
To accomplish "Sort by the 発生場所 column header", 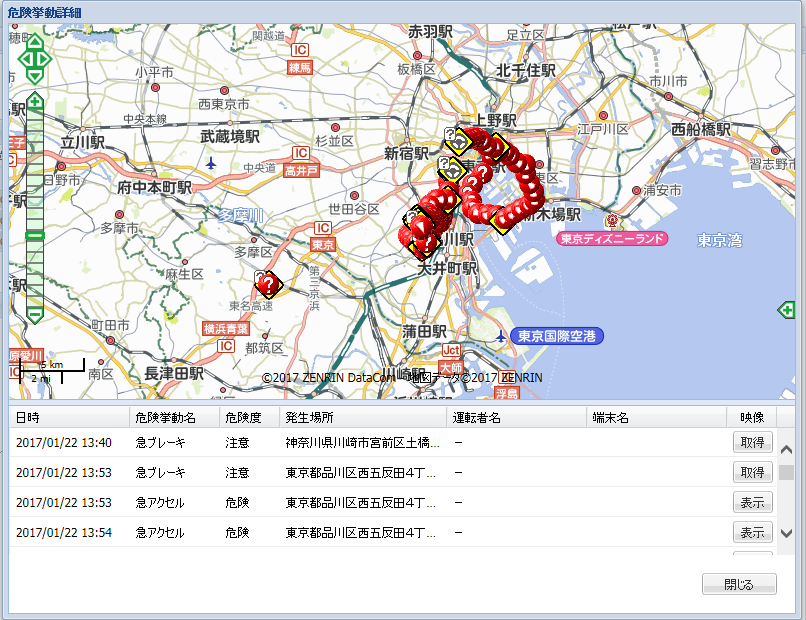I will coord(363,417).
